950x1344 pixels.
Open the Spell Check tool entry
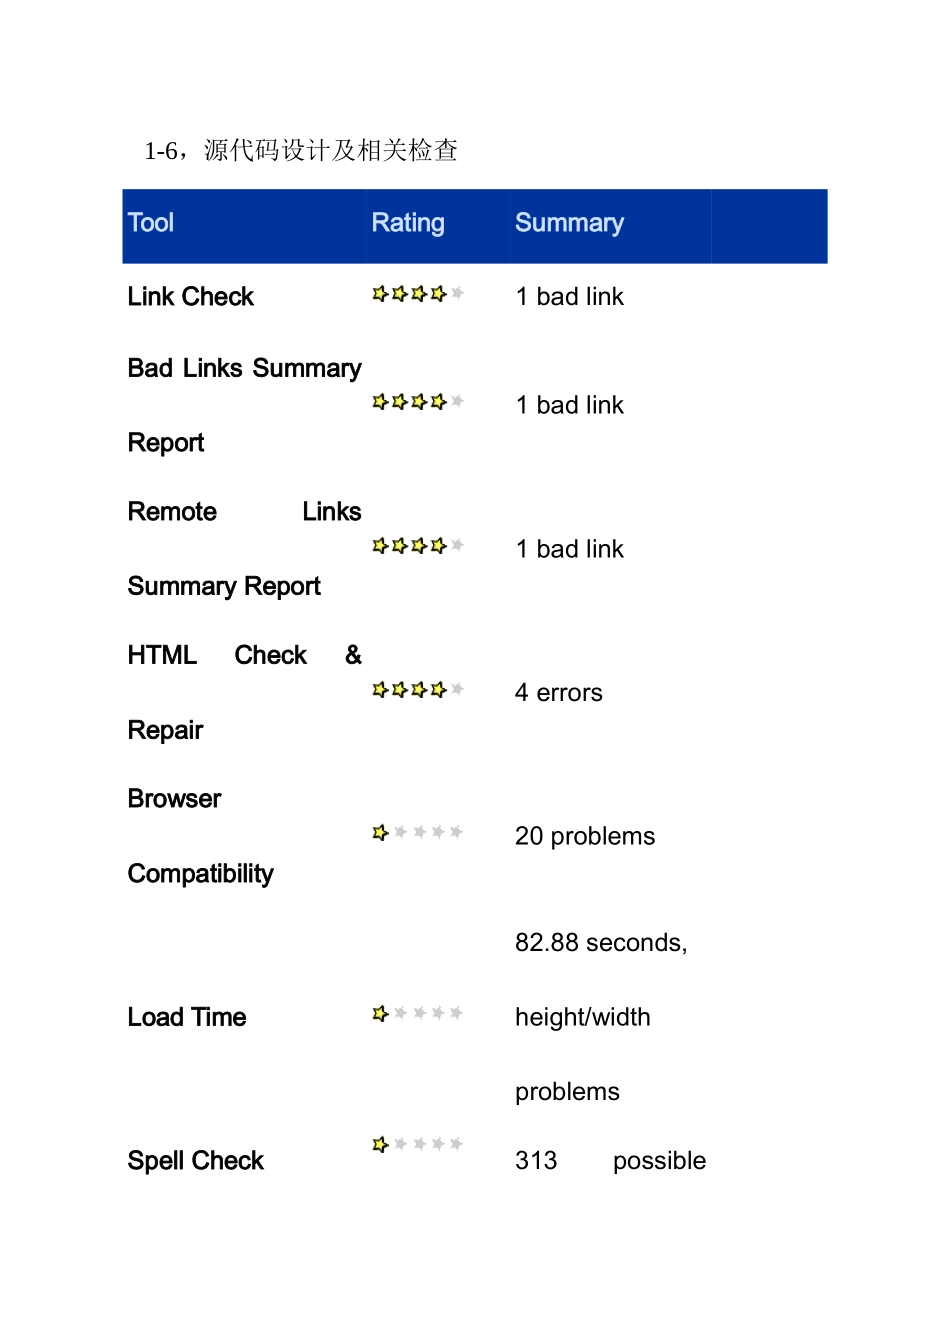point(196,1161)
